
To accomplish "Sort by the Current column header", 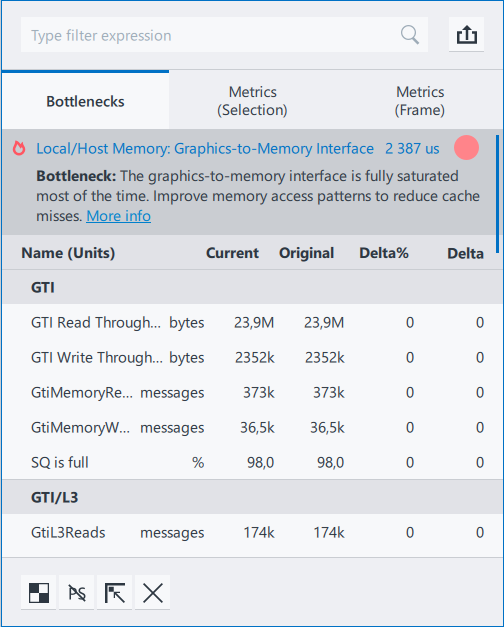I will [232, 253].
